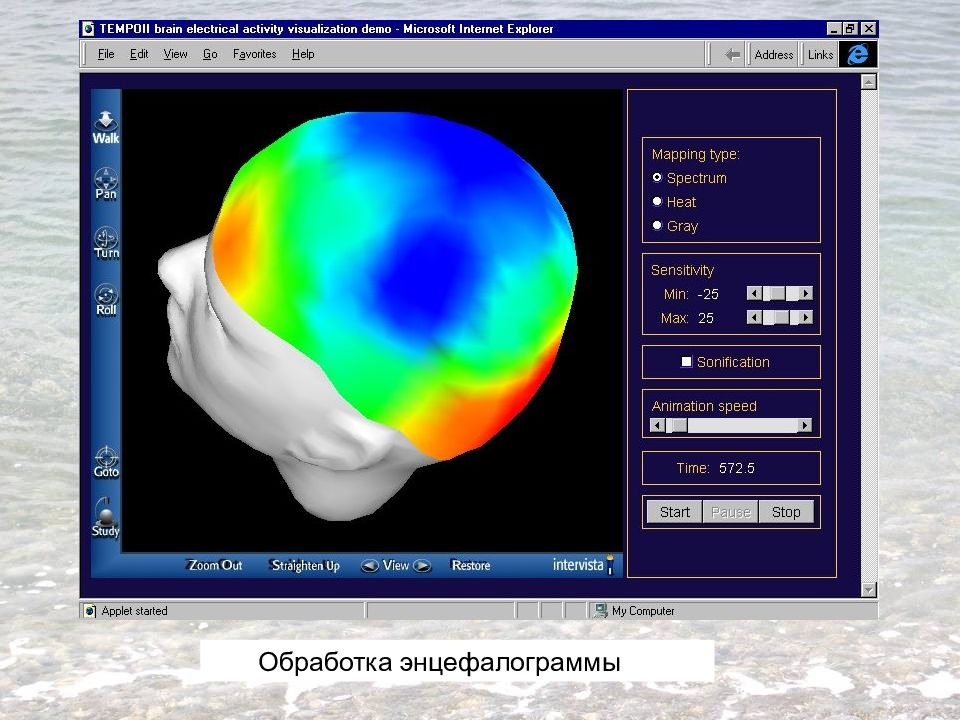Enable the Sonification checkbox
The image size is (960, 720).
pos(687,362)
